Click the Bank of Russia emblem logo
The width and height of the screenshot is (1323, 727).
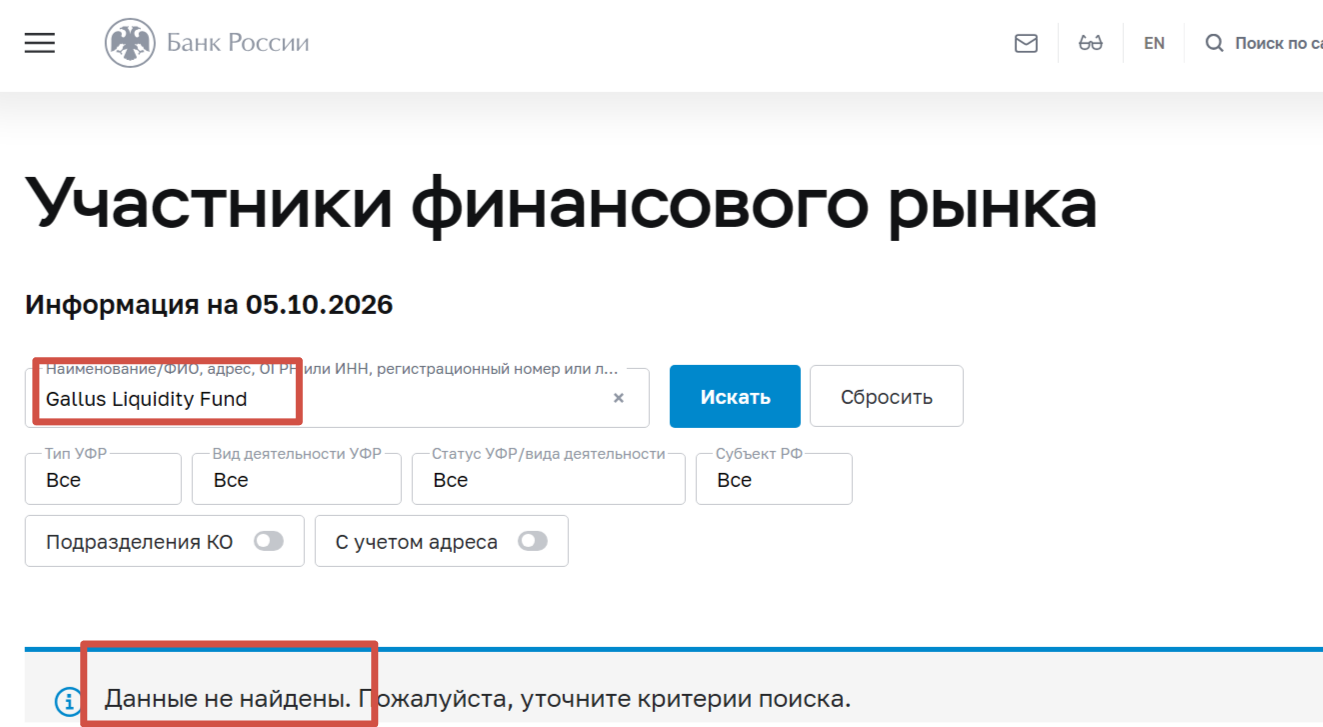[x=130, y=43]
